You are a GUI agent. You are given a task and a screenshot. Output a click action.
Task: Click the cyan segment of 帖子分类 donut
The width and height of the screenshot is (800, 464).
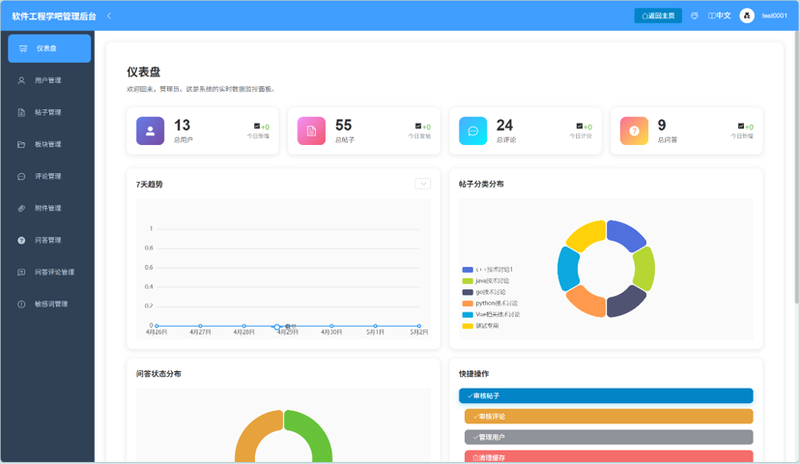click(x=568, y=268)
